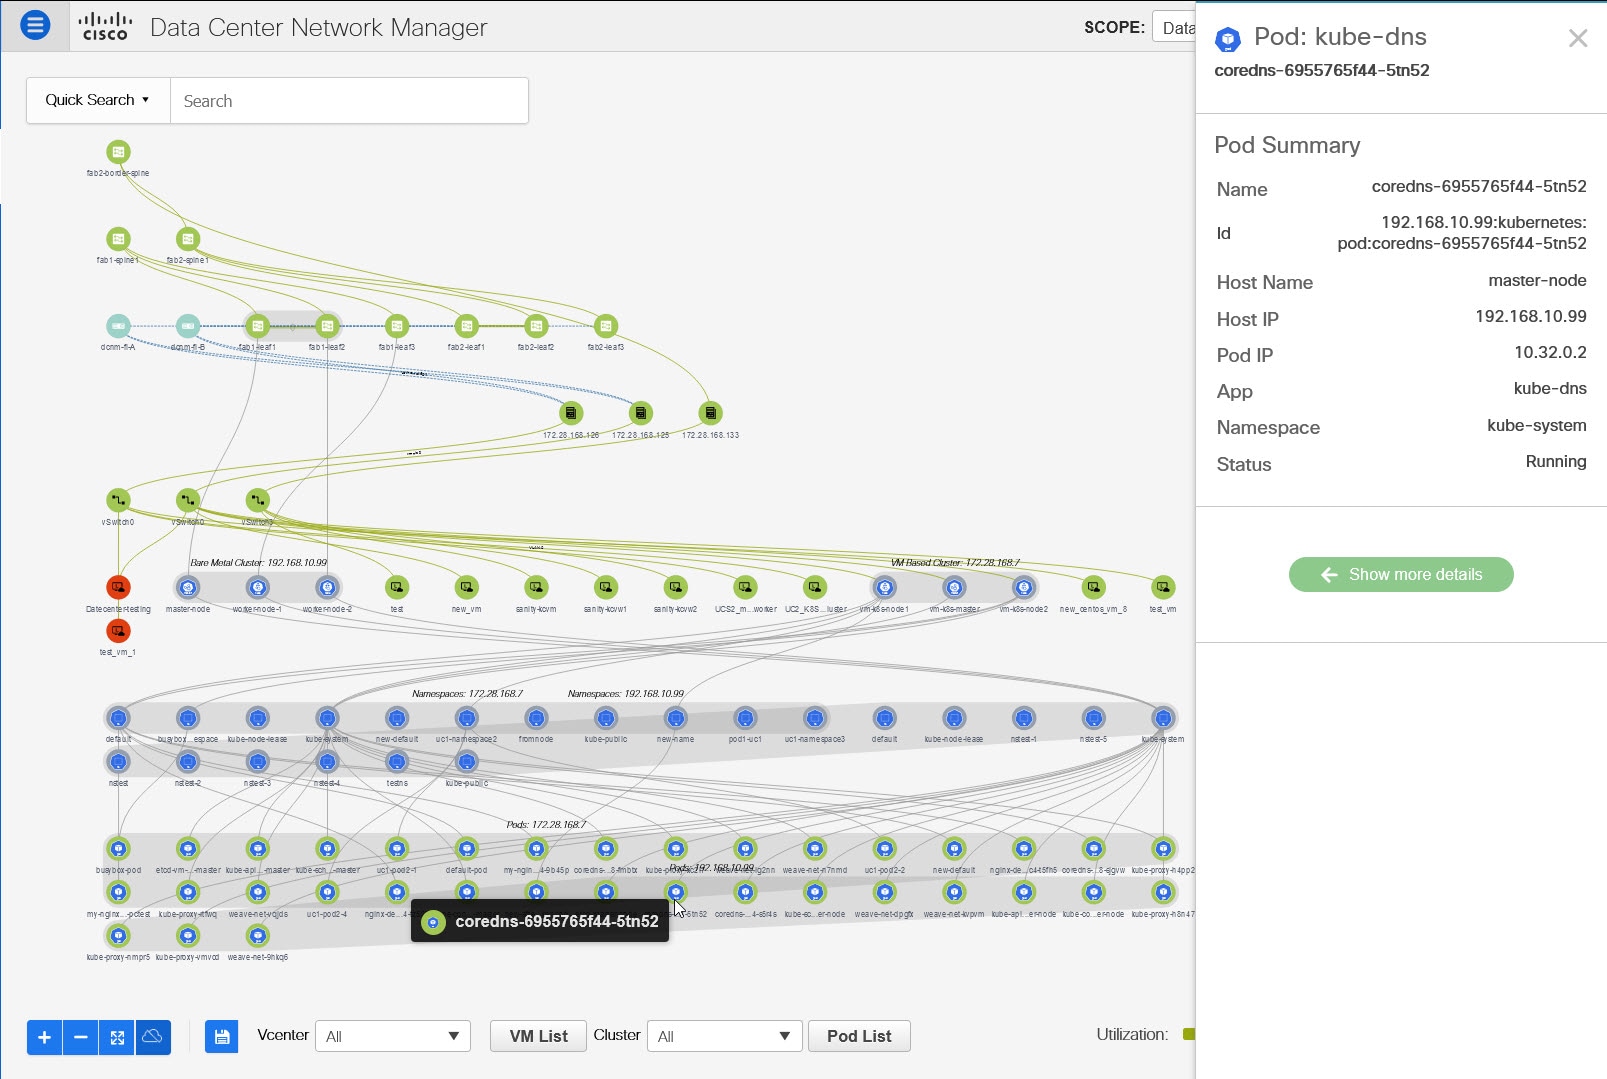
Task: Open the Quick Search dropdown
Action: pos(98,100)
